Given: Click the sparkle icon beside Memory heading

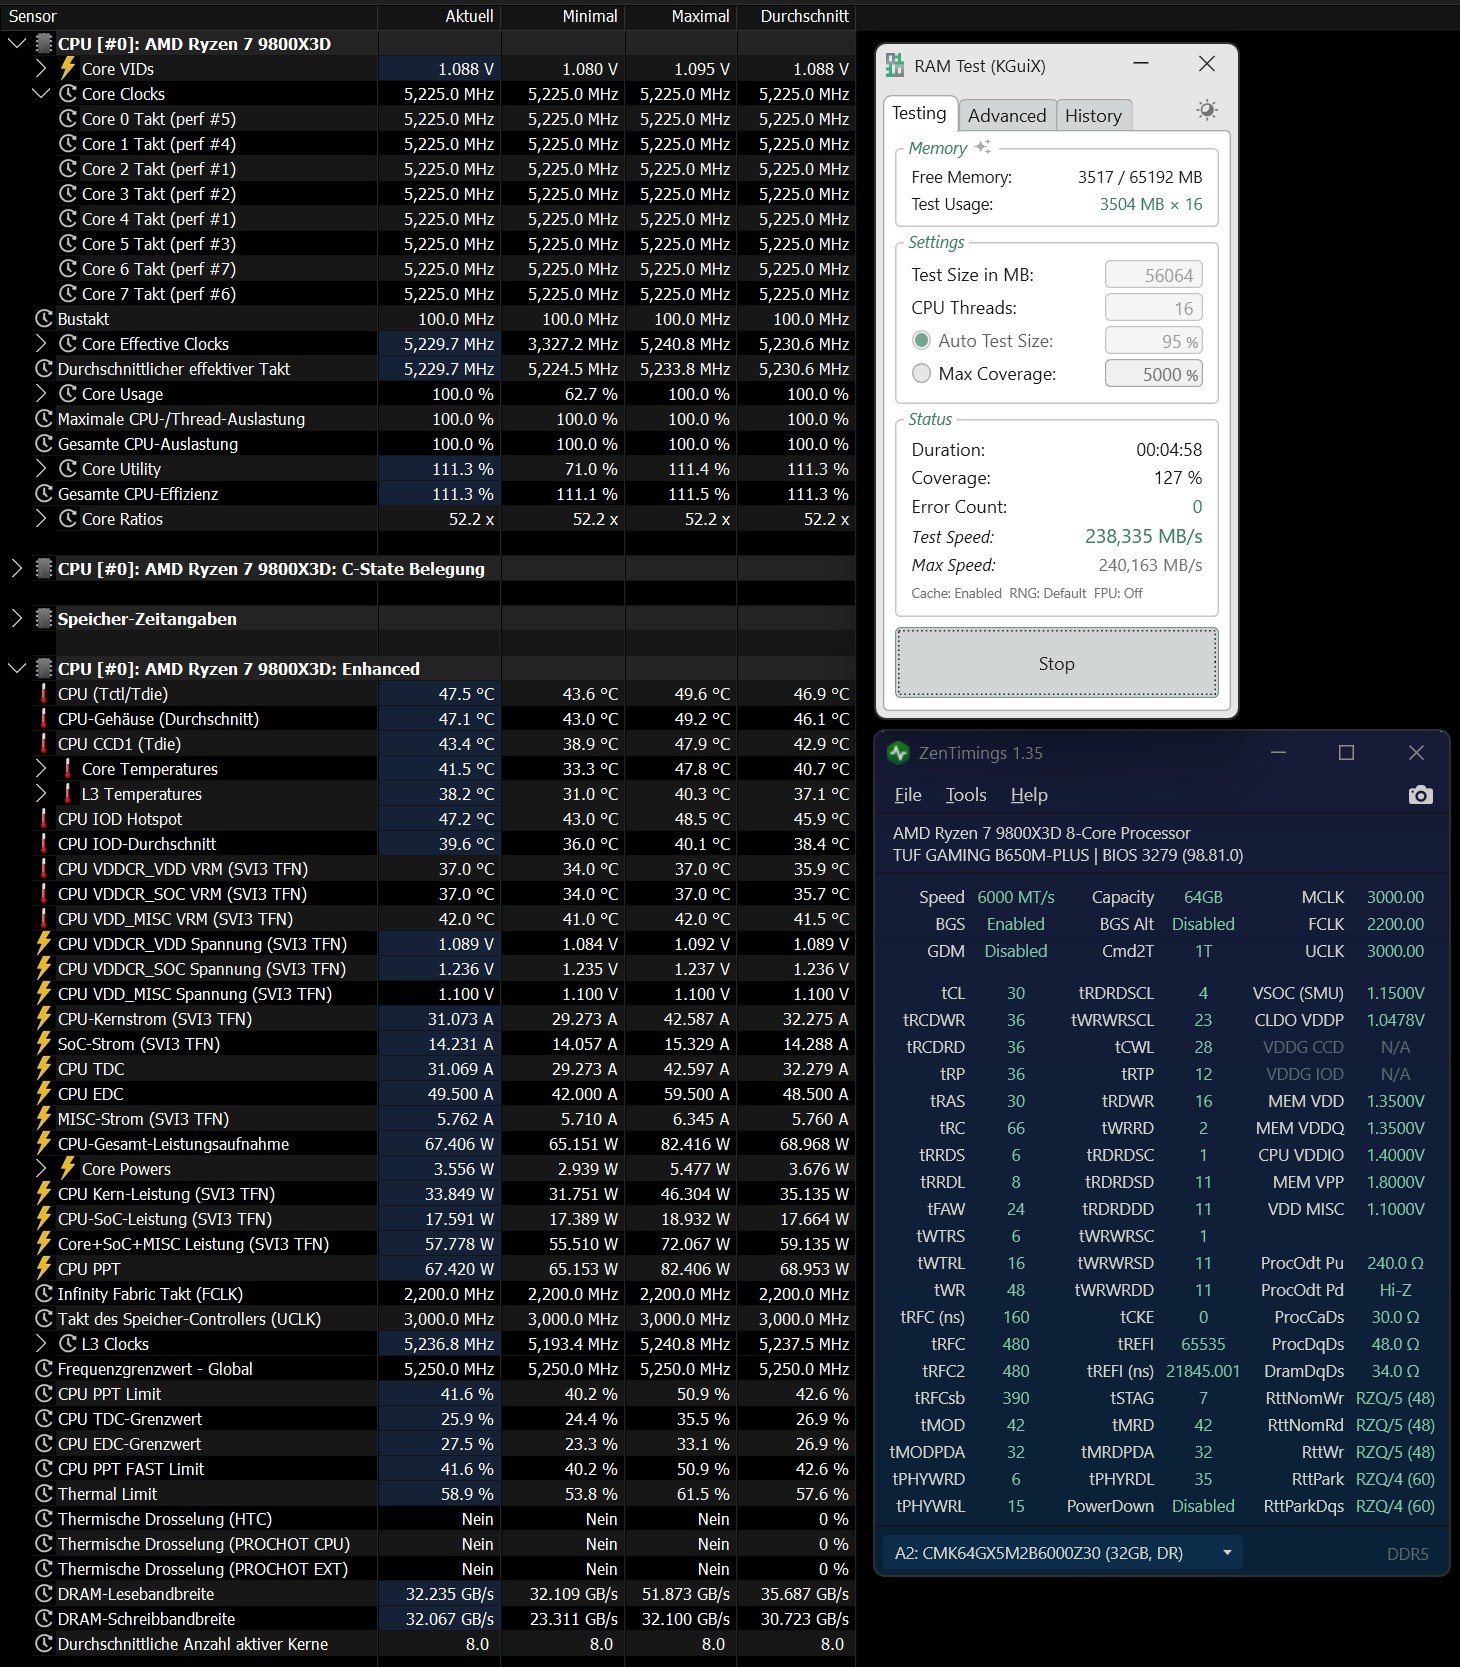Looking at the screenshot, I should click(983, 147).
